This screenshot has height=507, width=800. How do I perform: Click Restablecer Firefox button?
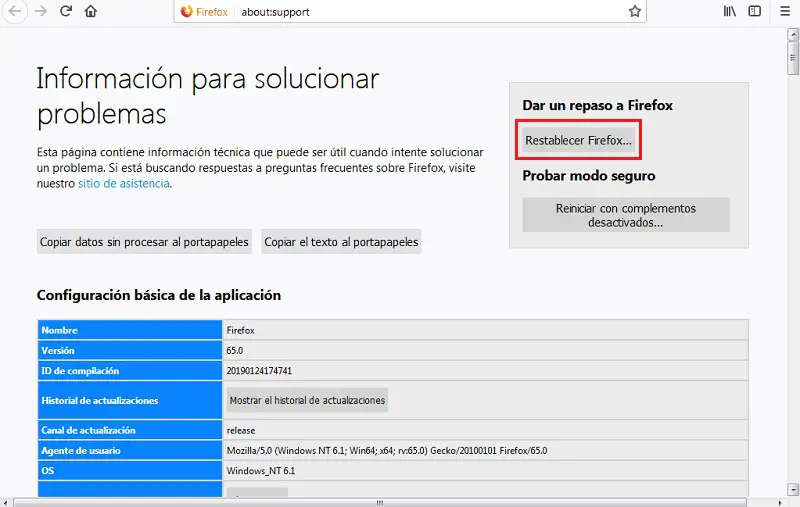[x=579, y=140]
